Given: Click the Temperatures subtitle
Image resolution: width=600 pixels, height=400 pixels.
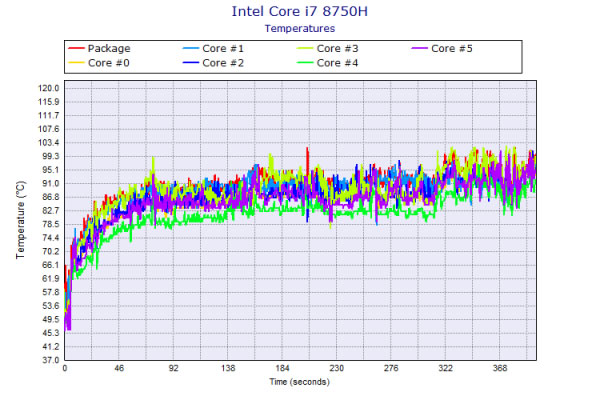Looking at the screenshot, I should (300, 29).
